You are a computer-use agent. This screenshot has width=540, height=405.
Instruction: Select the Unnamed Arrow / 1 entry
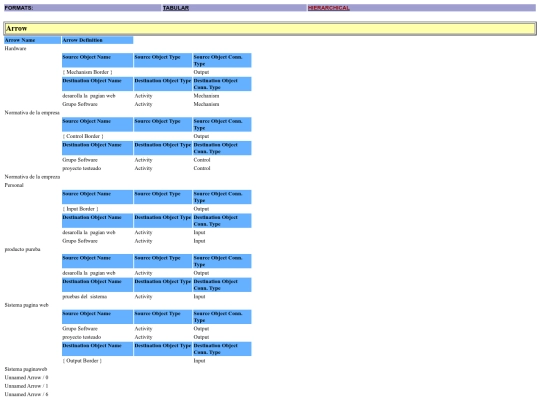27,386
